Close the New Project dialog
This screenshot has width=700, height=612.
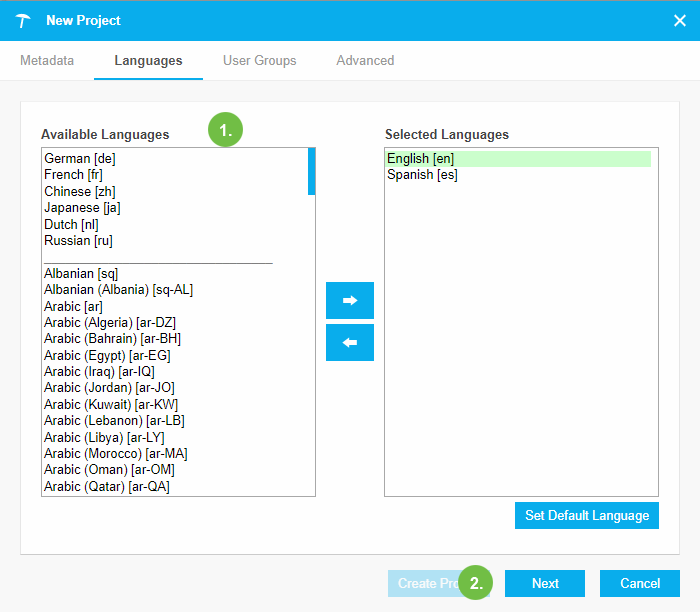[x=679, y=21]
